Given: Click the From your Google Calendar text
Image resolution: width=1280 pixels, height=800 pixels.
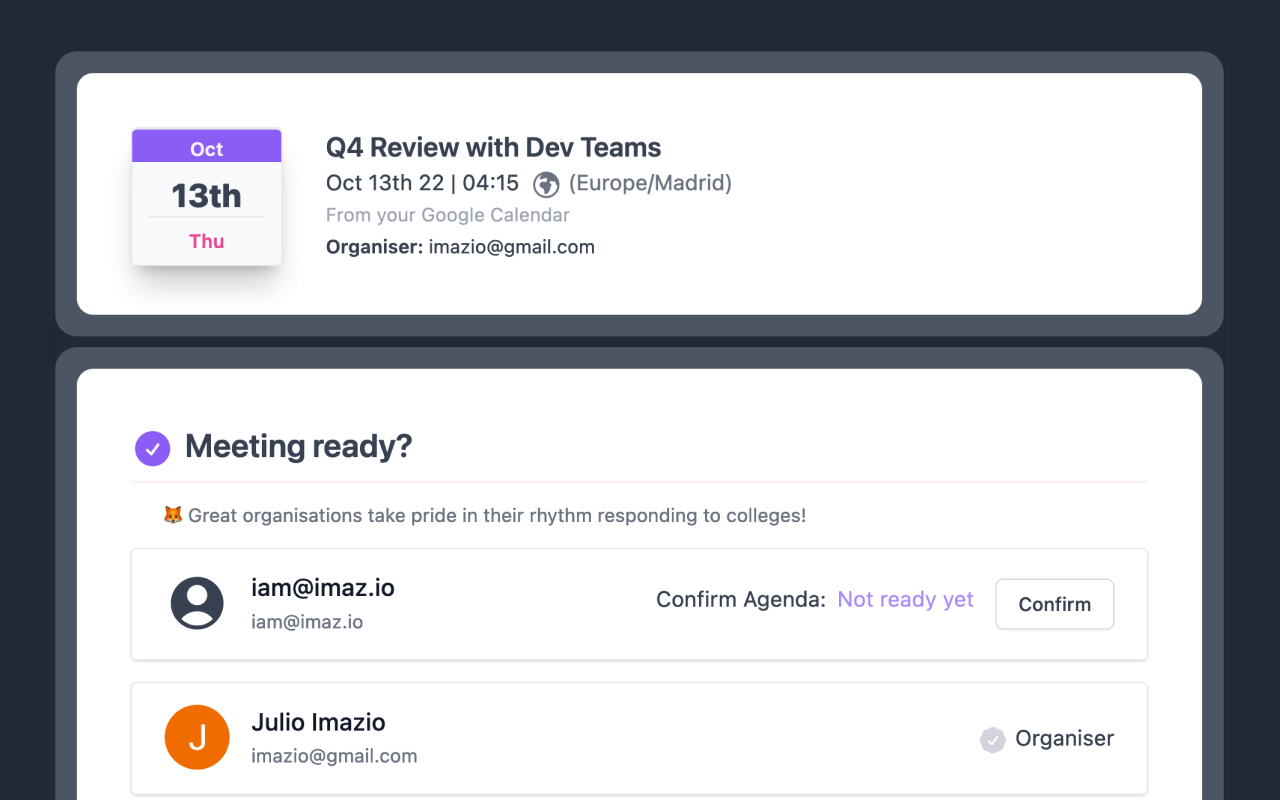Looking at the screenshot, I should pos(448,215).
